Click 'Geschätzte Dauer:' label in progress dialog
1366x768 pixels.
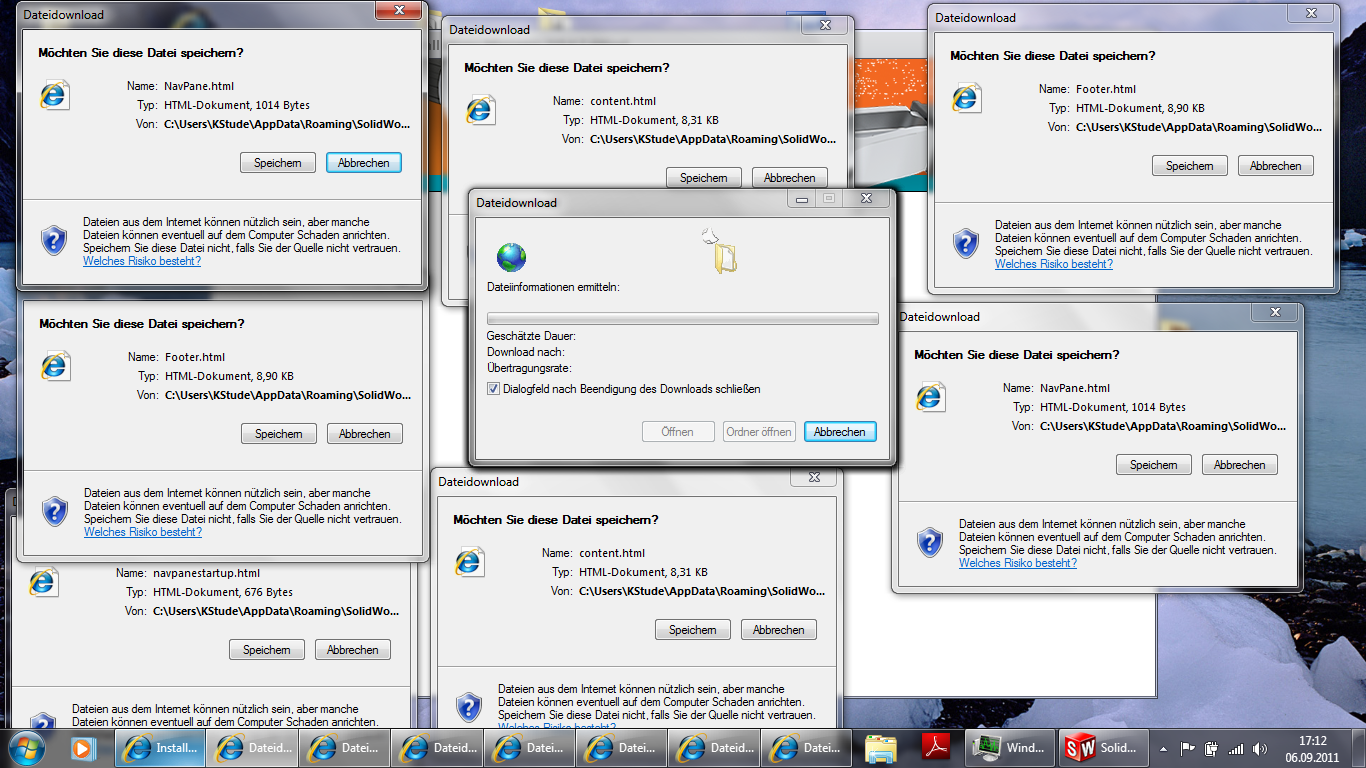[531, 336]
